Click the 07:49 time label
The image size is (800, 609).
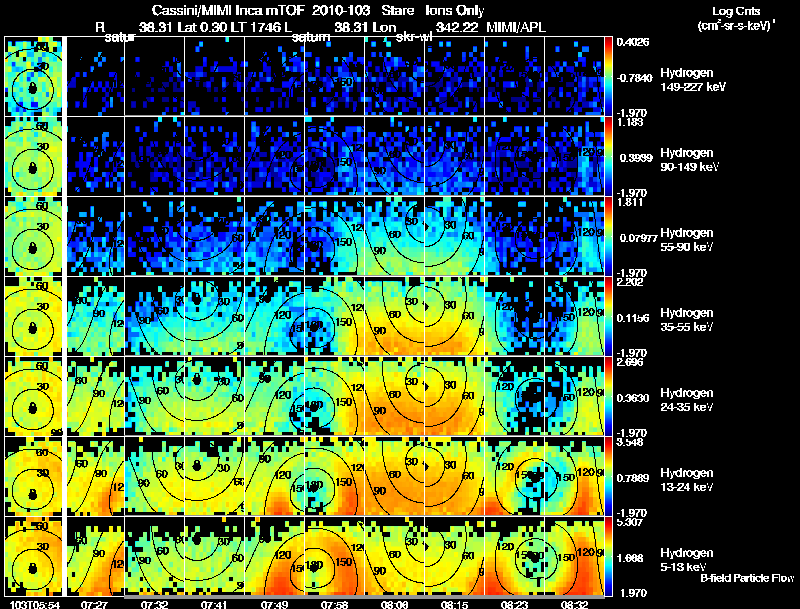coord(274,604)
